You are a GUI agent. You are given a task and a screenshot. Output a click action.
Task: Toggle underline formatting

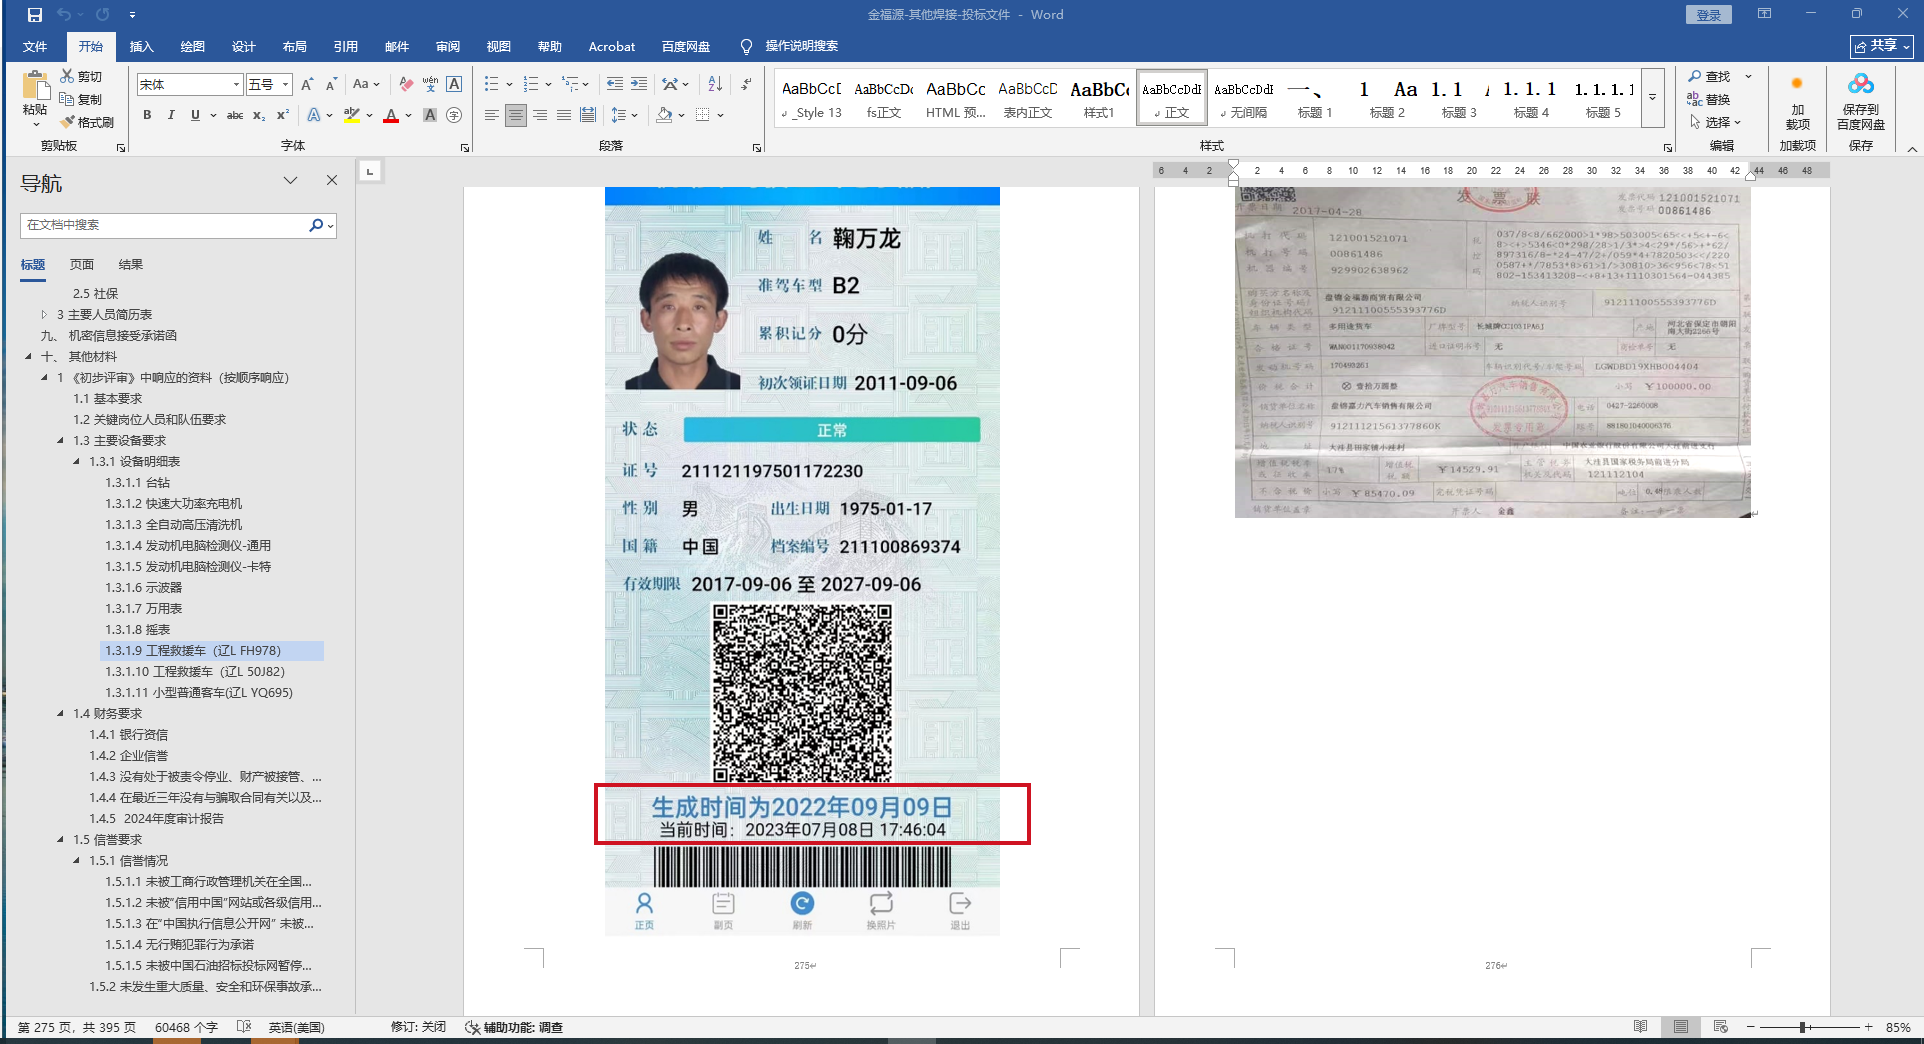pyautogui.click(x=195, y=116)
